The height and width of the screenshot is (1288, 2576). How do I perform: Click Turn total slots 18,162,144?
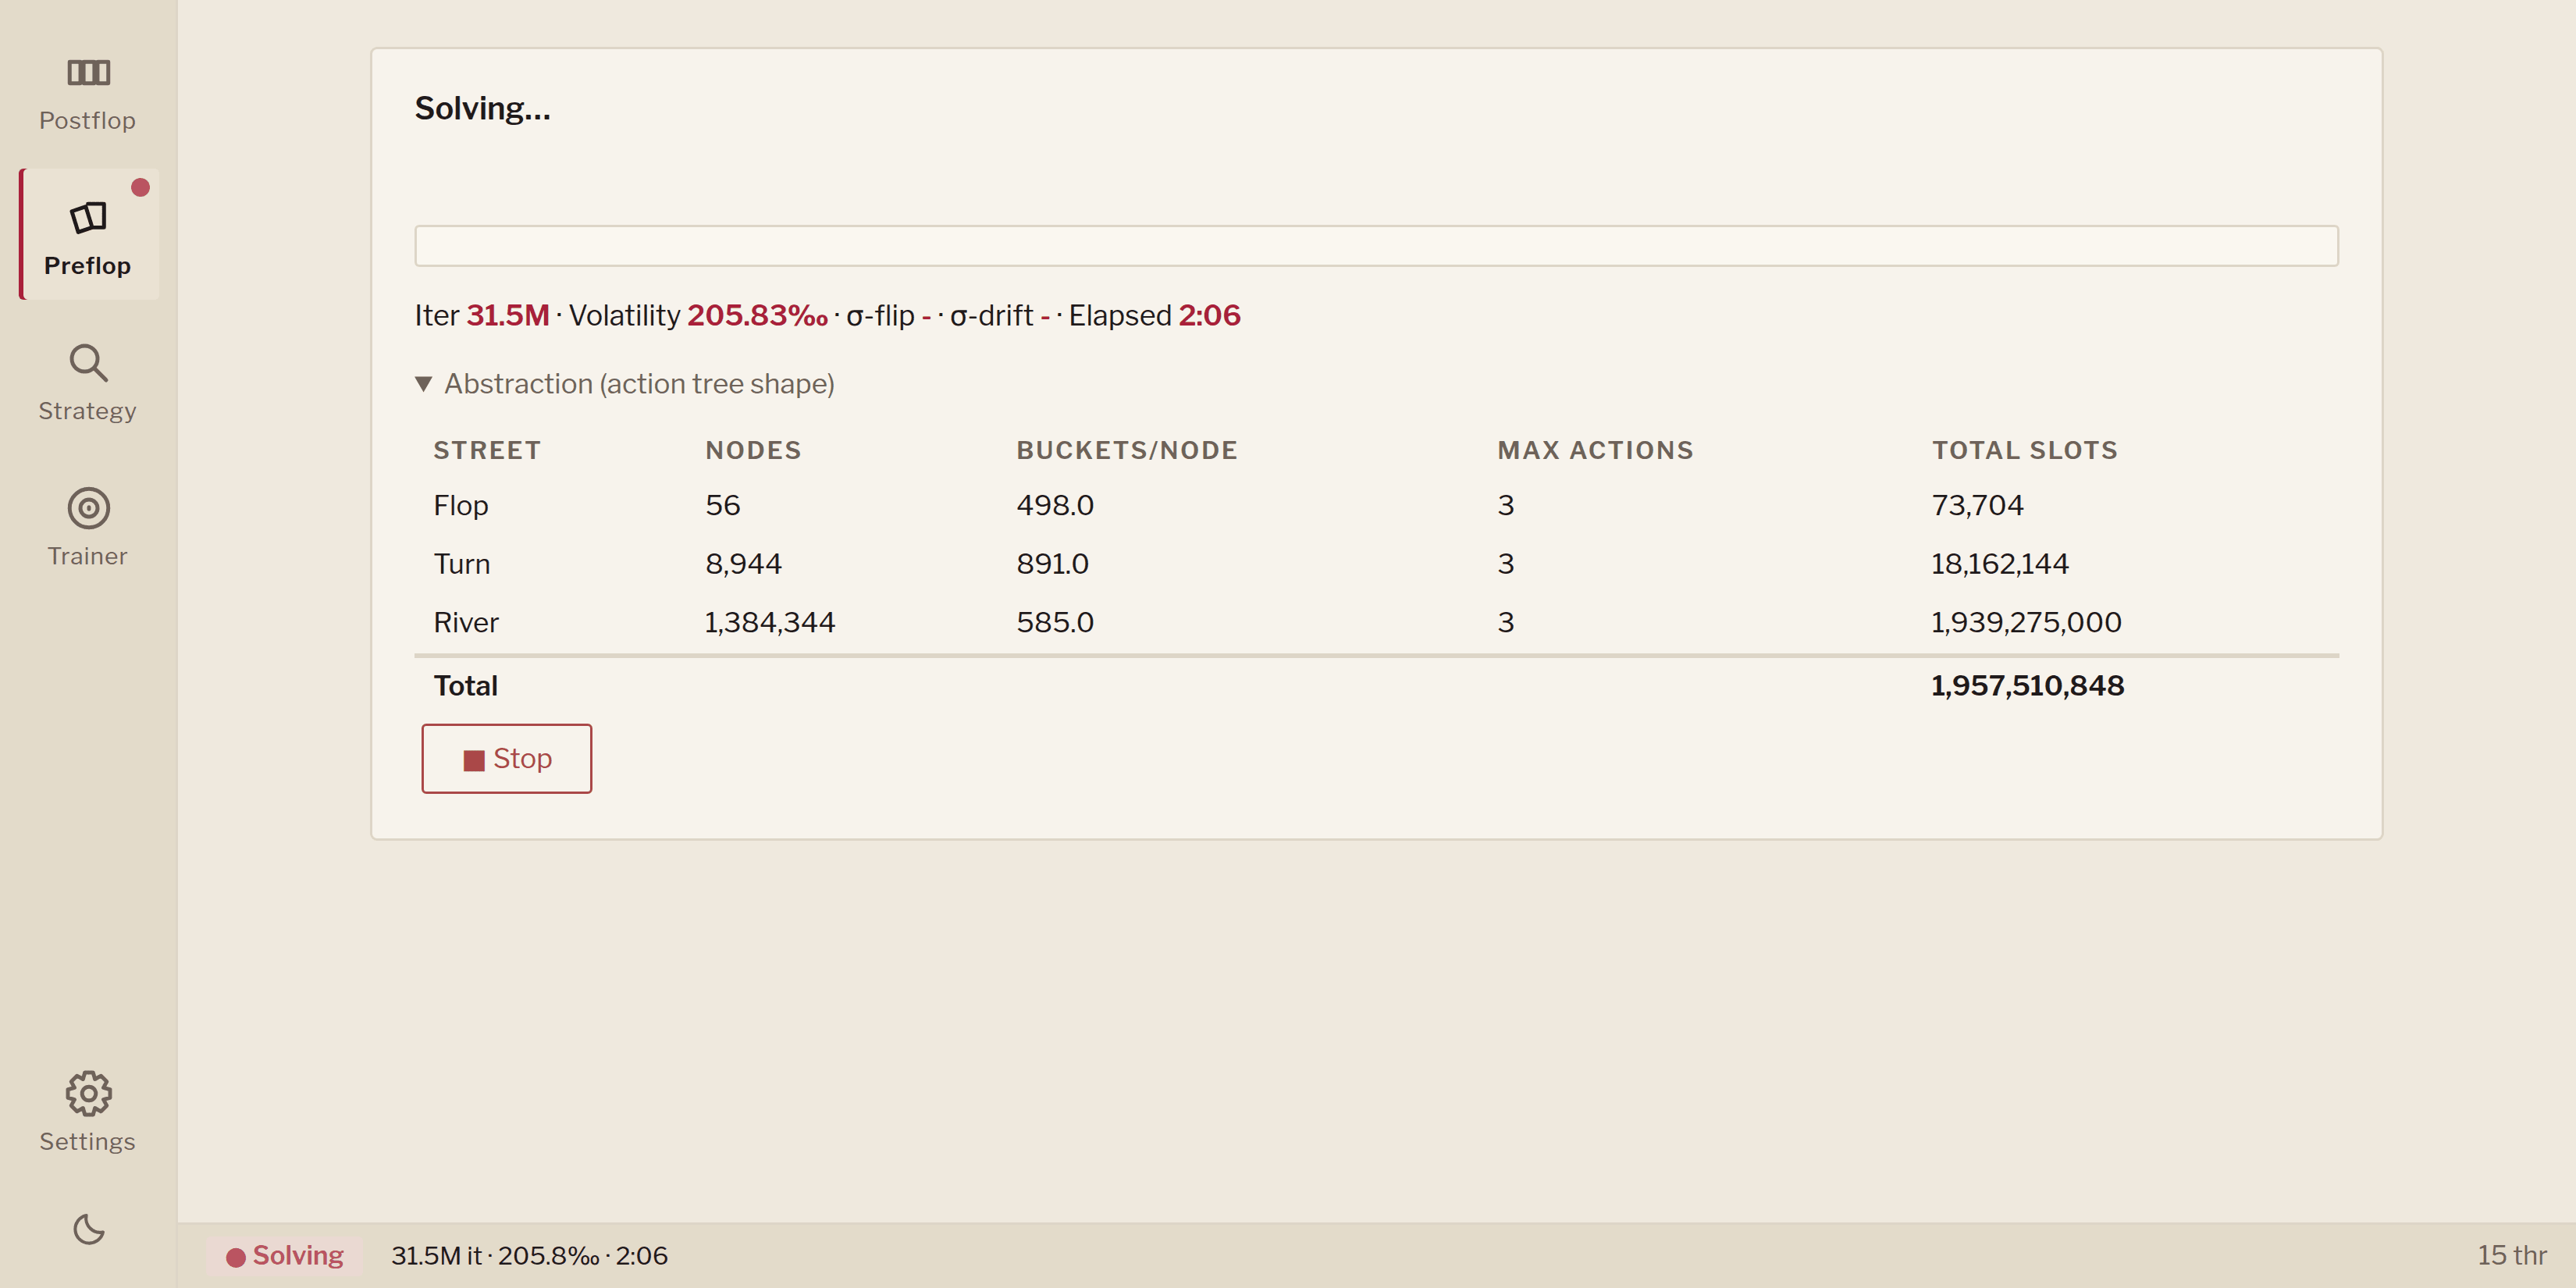[1999, 565]
